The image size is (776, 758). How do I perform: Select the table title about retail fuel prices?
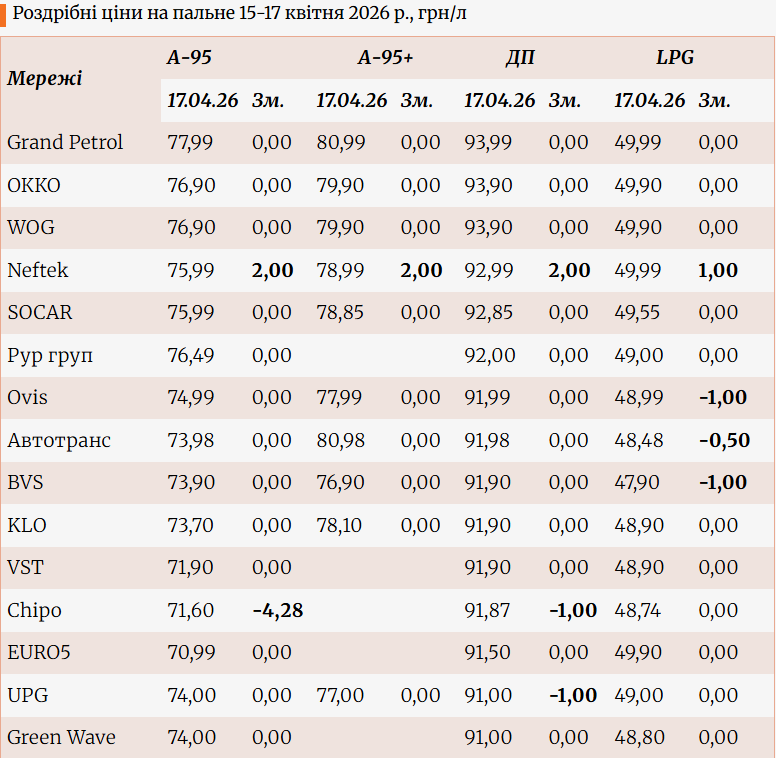(x=240, y=14)
